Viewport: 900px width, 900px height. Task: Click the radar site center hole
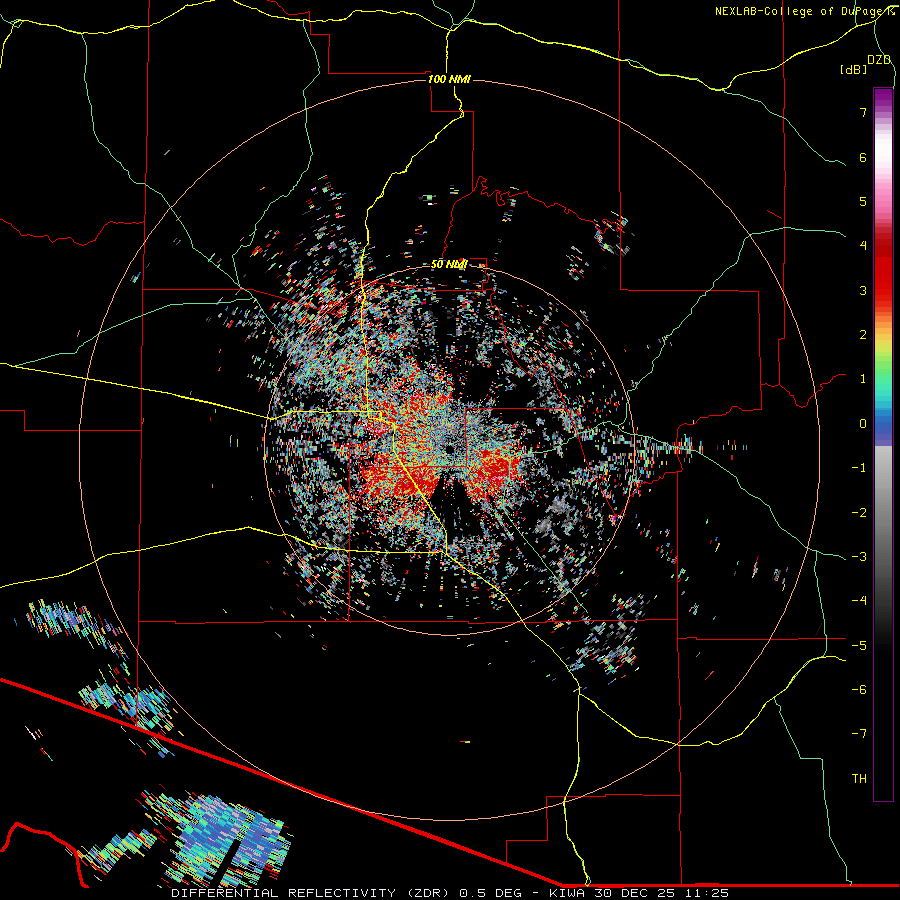pos(449,449)
